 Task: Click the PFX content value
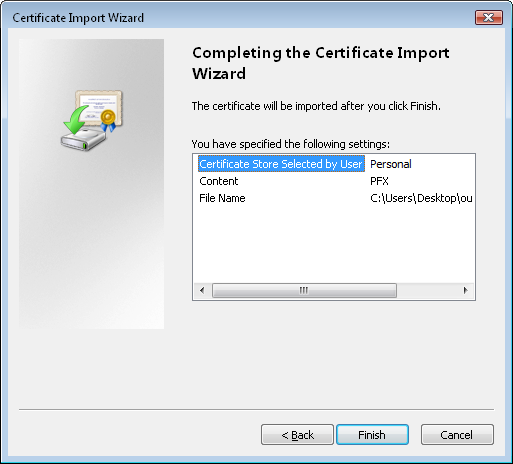tap(379, 181)
